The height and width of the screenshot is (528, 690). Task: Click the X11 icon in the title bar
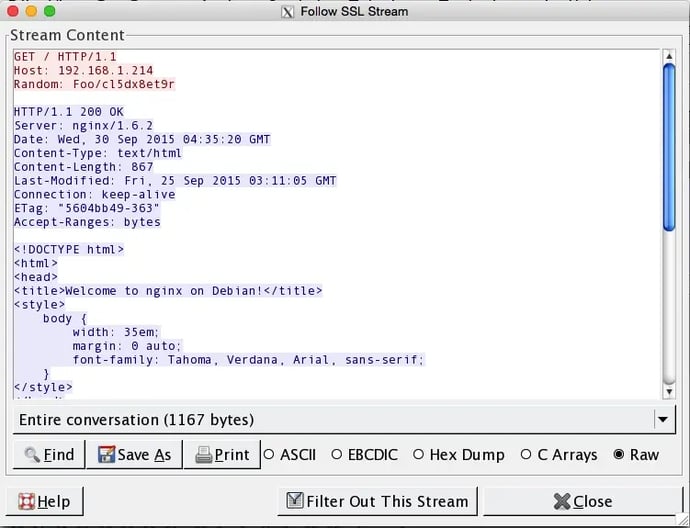tap(289, 11)
